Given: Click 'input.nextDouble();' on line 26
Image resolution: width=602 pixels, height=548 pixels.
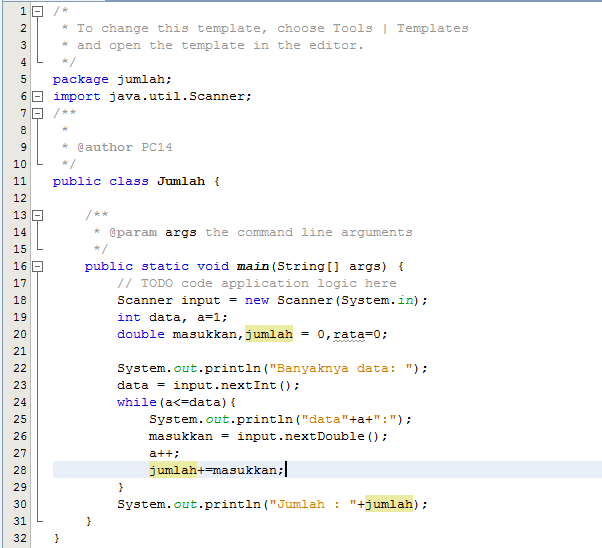Looking at the screenshot, I should pyautogui.click(x=312, y=436).
